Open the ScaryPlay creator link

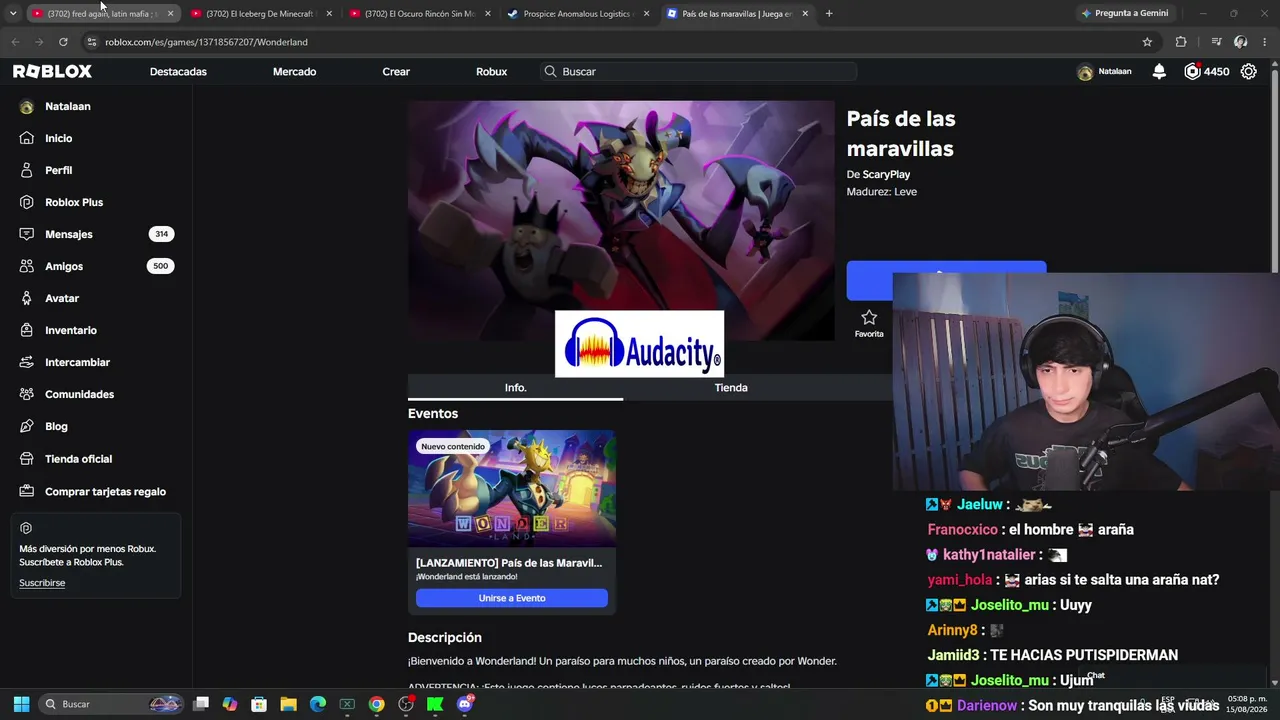coord(886,174)
